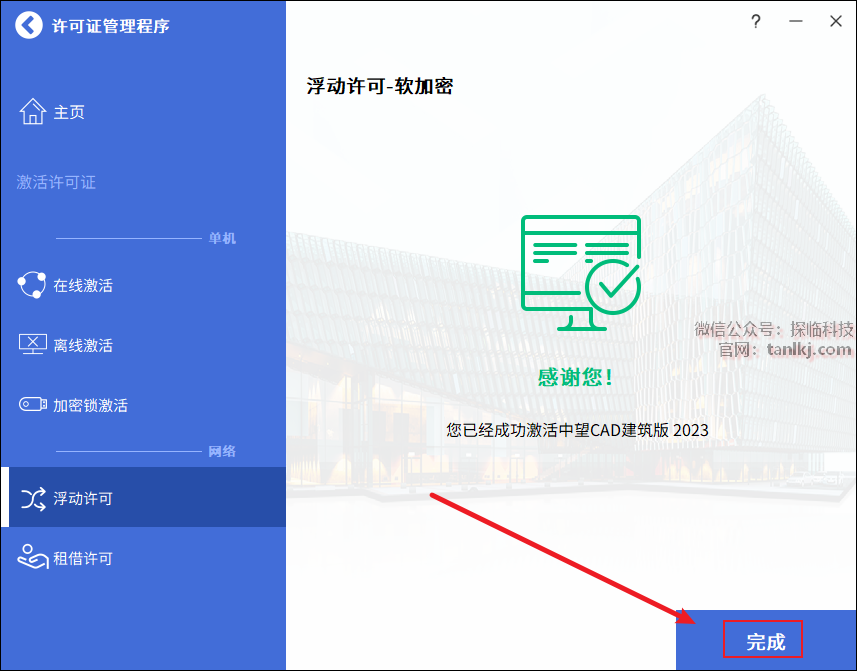Click the 您已经成功激活中望CAD建筑版 2023 message
857x671 pixels.
[577, 430]
